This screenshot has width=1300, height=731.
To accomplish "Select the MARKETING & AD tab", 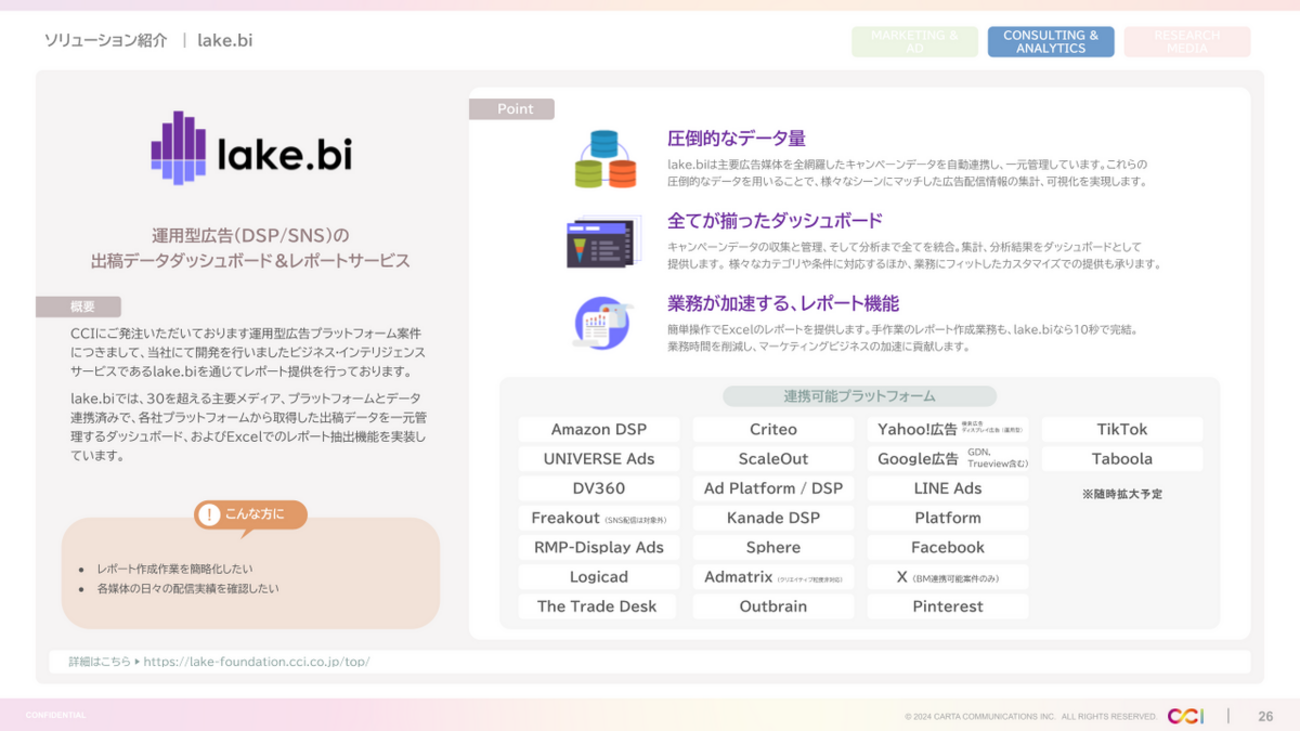I will click(x=914, y=42).
